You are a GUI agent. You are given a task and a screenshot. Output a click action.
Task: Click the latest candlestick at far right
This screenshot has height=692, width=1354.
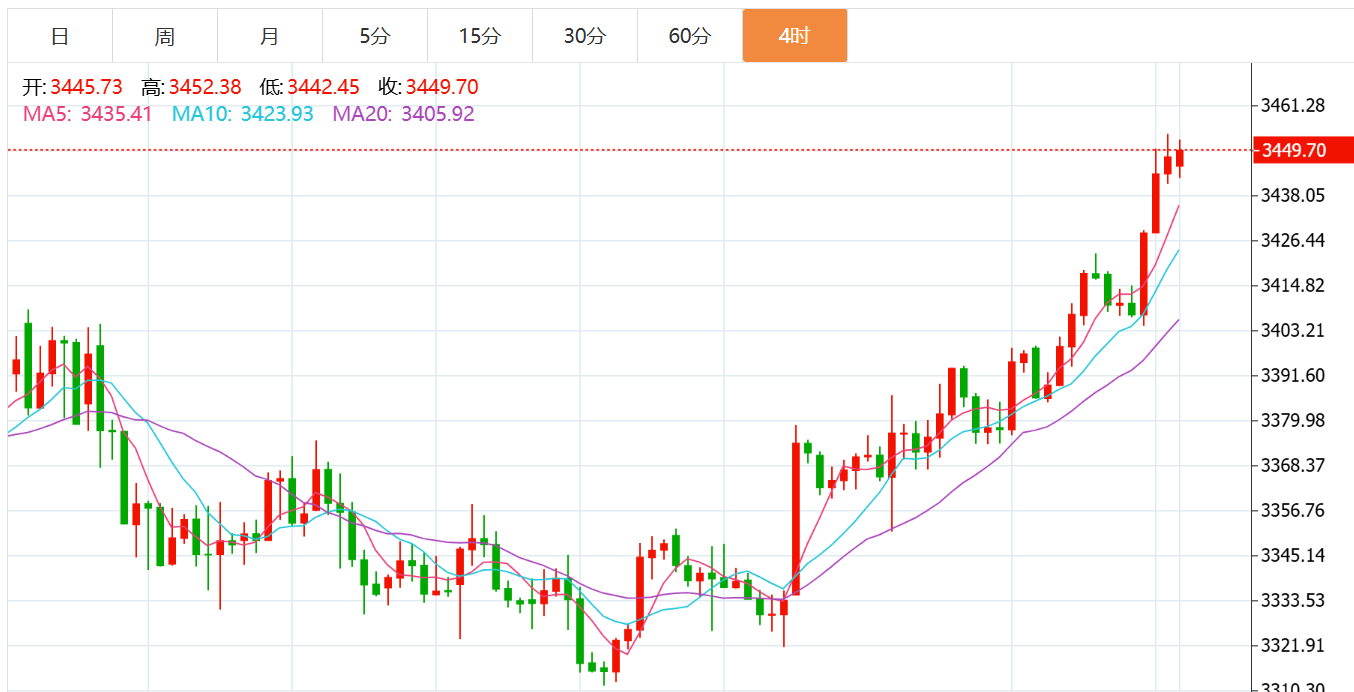(x=1180, y=158)
